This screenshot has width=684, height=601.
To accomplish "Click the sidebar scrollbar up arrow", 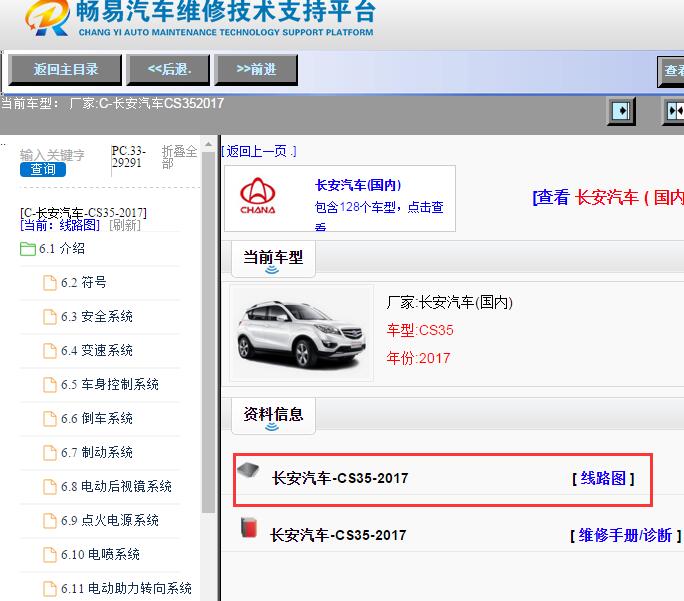I will coord(209,144).
